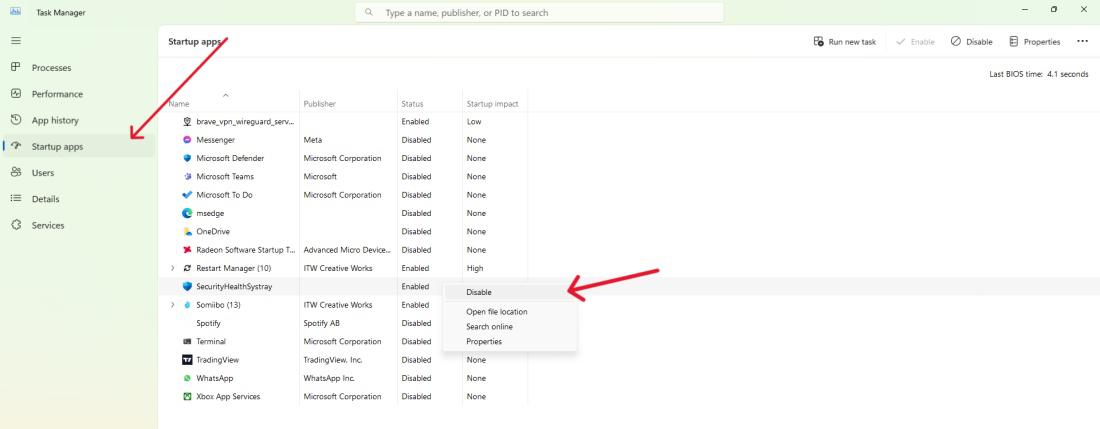This screenshot has width=1100, height=429.
Task: Click the Messenger app icon
Action: [x=187, y=139]
